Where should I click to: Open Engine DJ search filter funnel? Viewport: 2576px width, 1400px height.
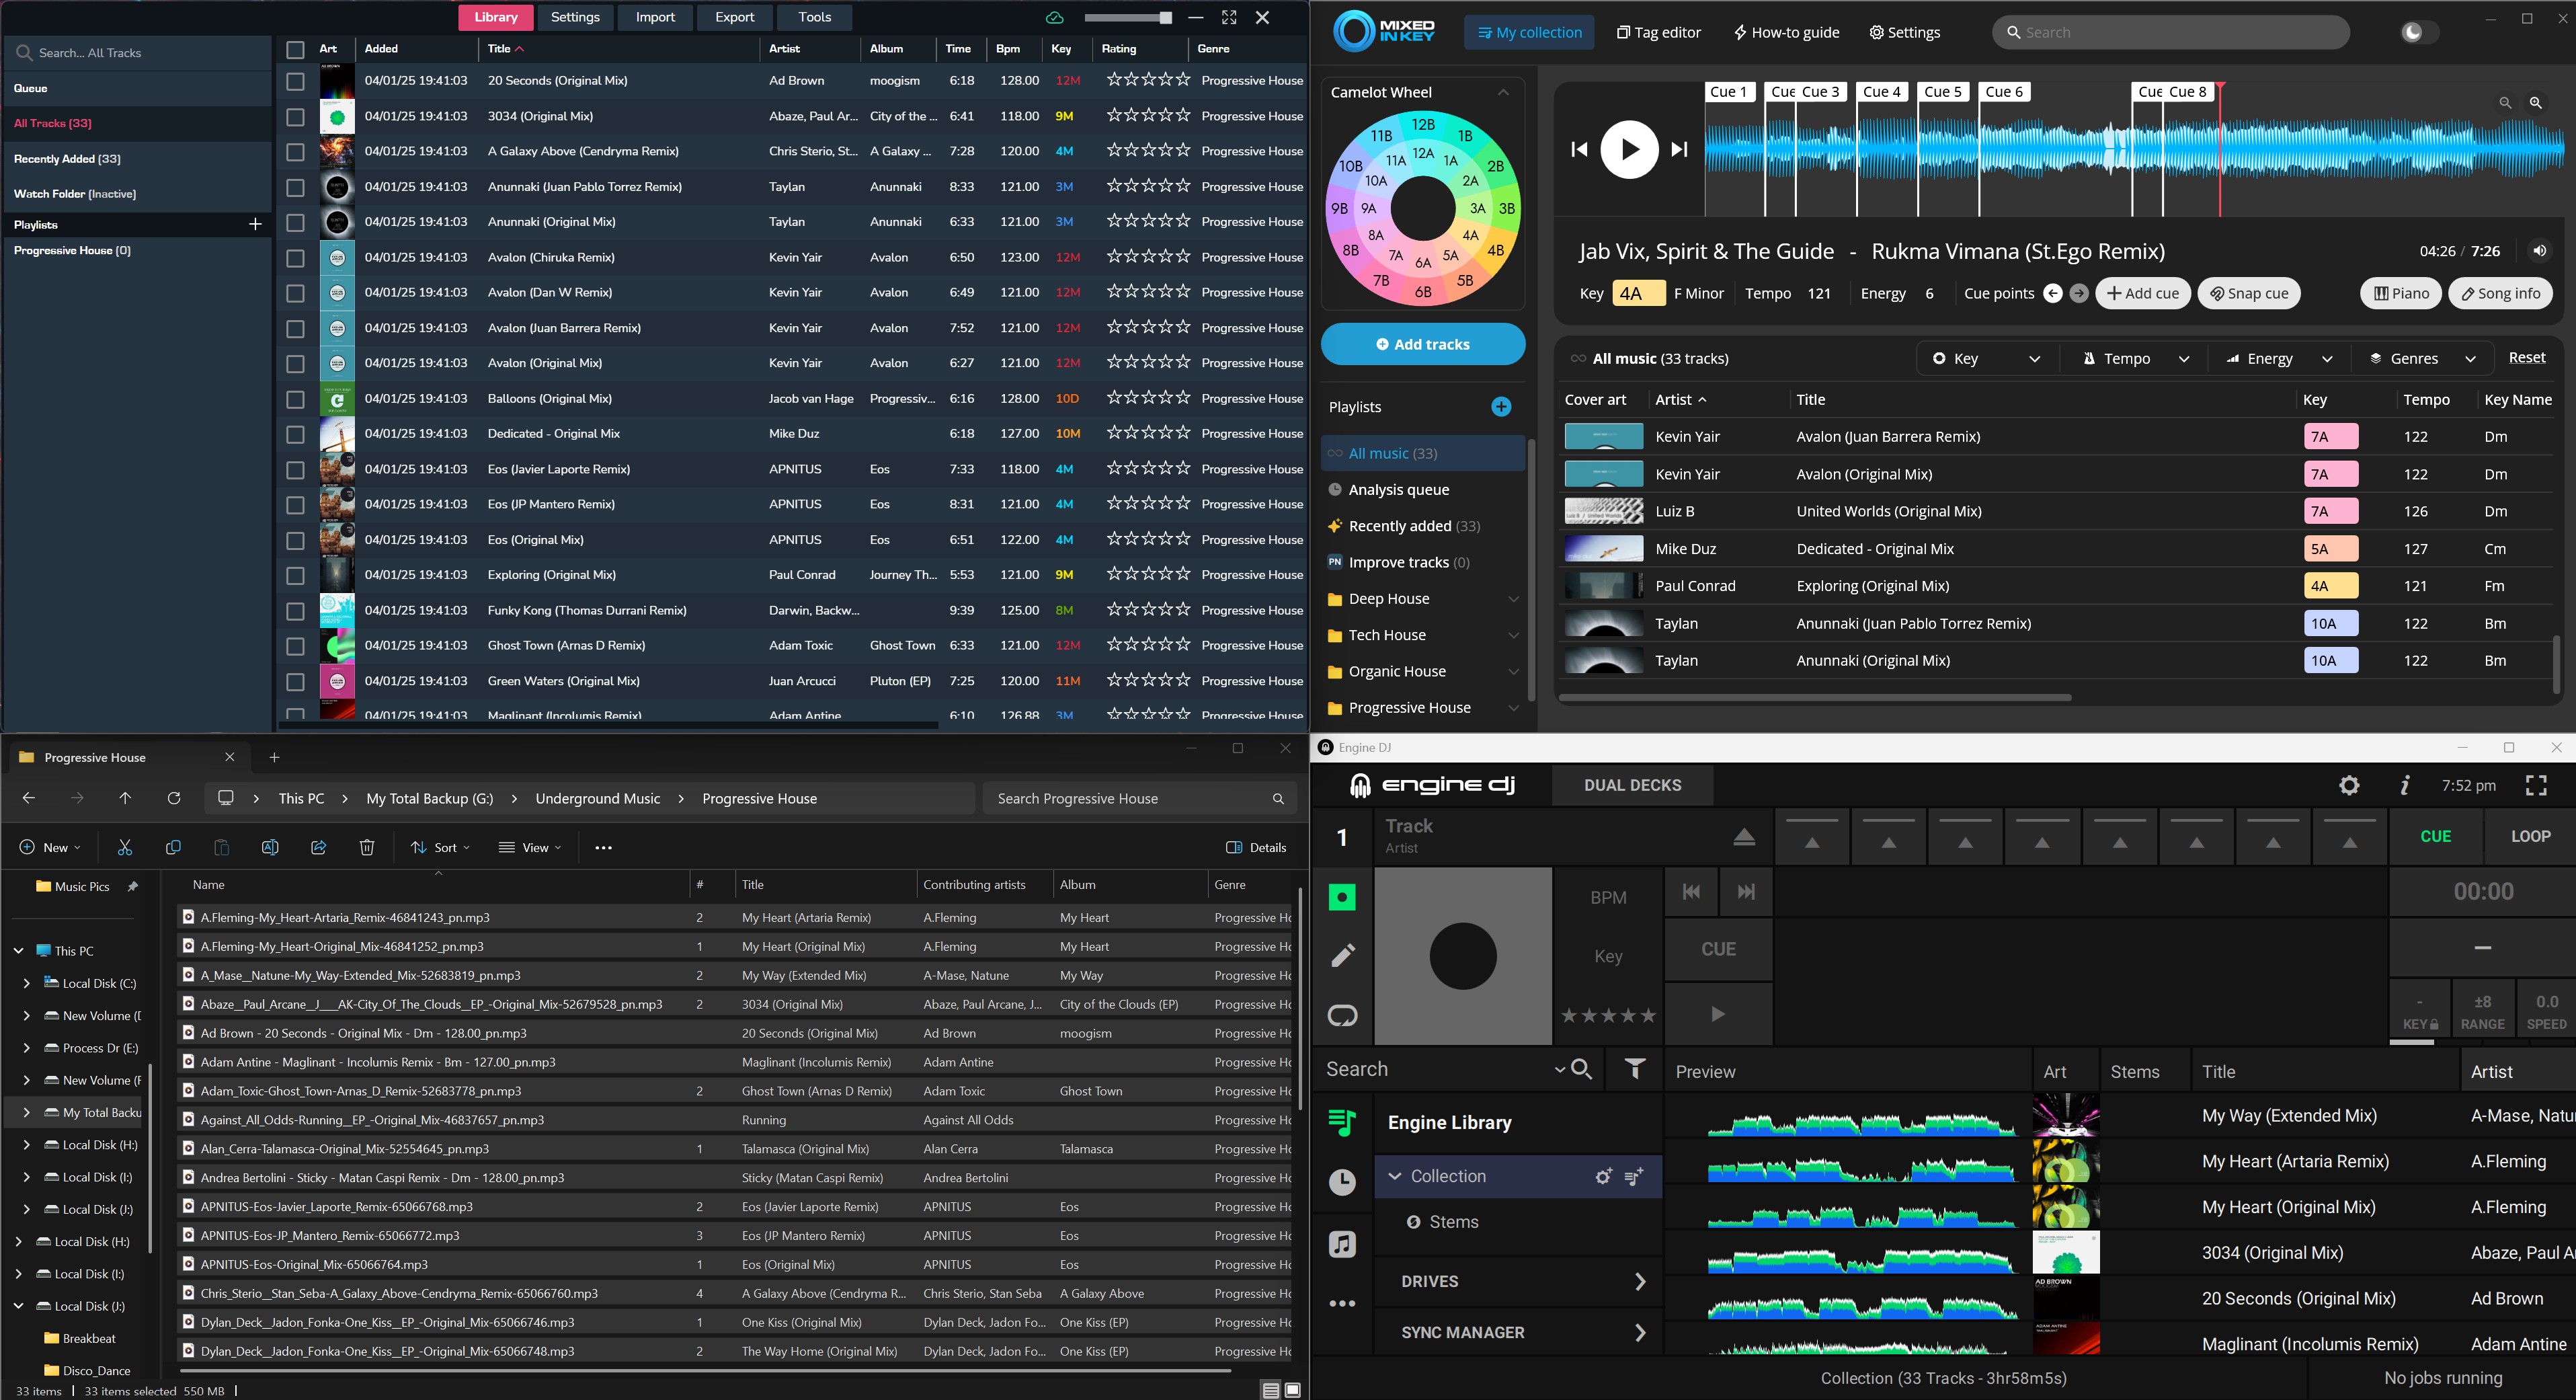tap(1634, 1070)
